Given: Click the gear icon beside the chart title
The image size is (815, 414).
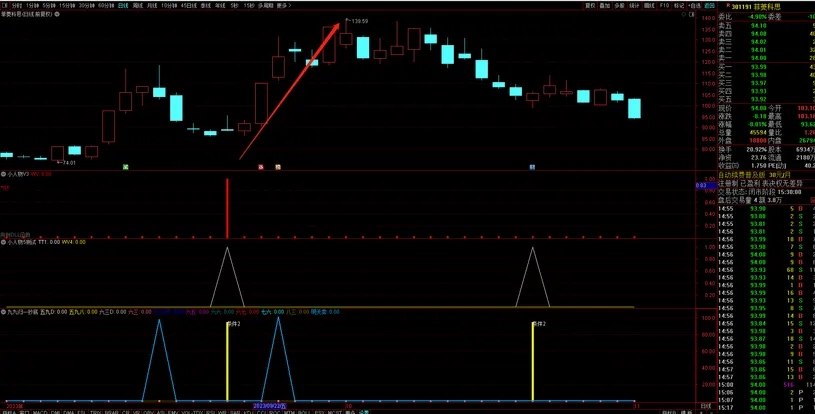Looking at the screenshot, I should (57, 13).
